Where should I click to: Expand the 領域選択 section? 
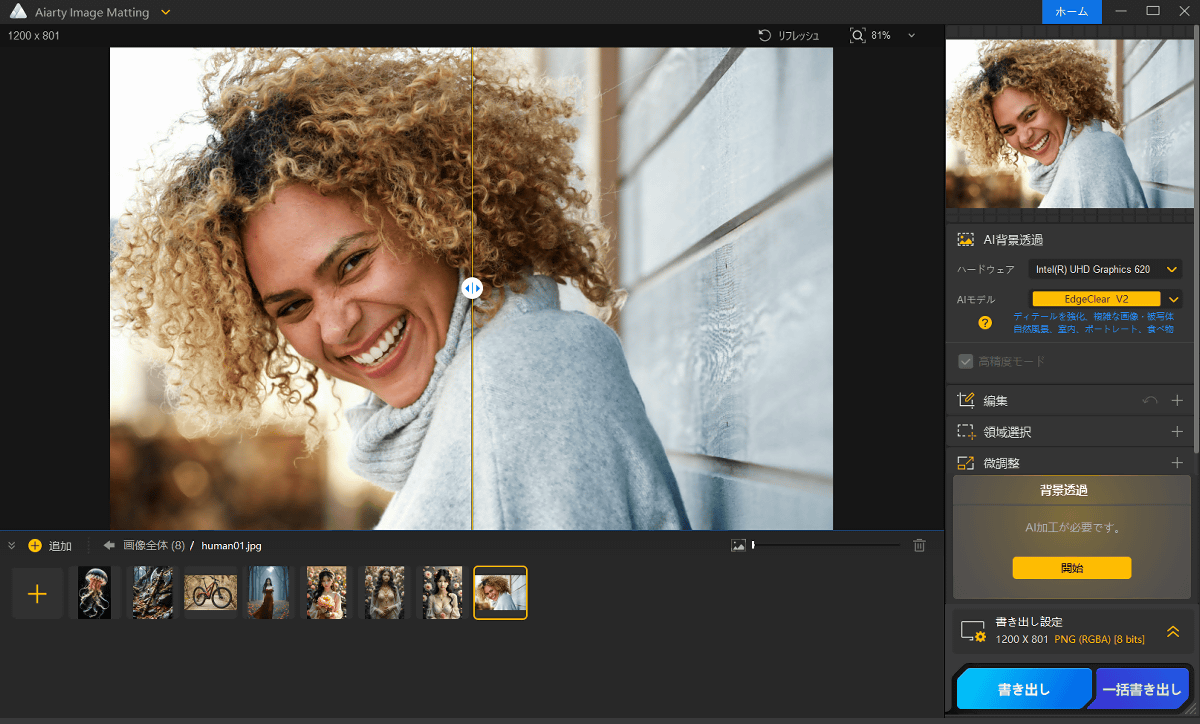coord(1177,432)
